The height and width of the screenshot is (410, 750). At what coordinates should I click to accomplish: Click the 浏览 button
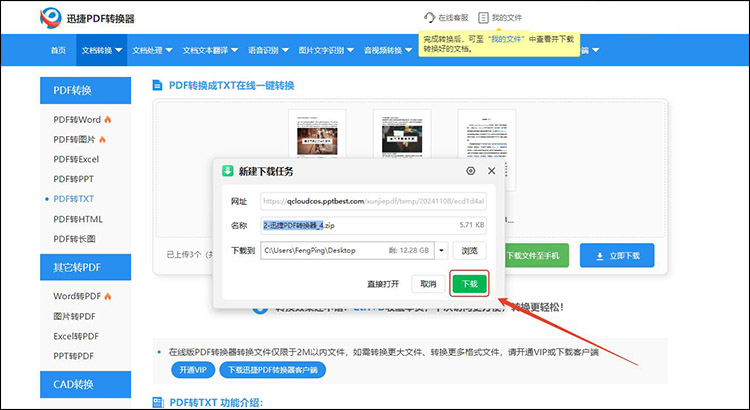tap(469, 250)
